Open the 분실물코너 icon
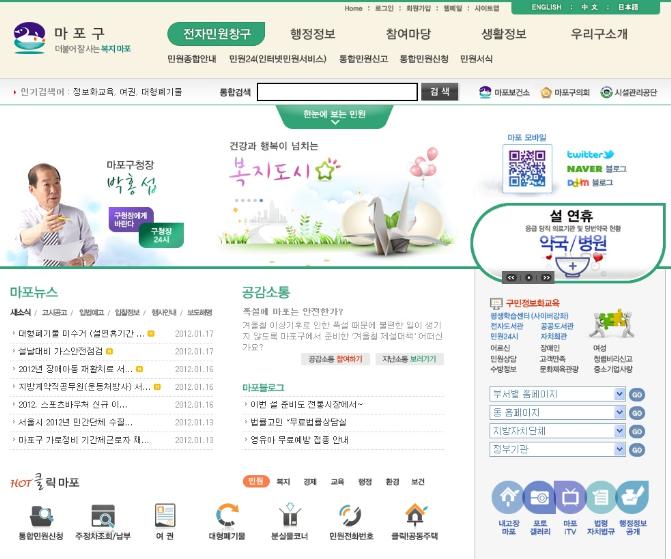The width and height of the screenshot is (671, 559). pos(290,515)
